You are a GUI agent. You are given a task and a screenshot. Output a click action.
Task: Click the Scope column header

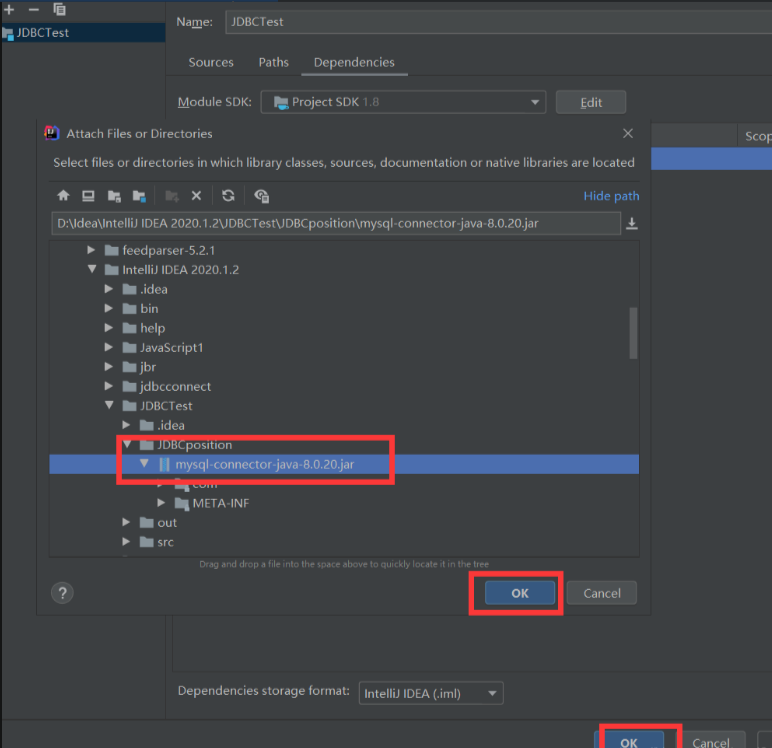click(758, 136)
